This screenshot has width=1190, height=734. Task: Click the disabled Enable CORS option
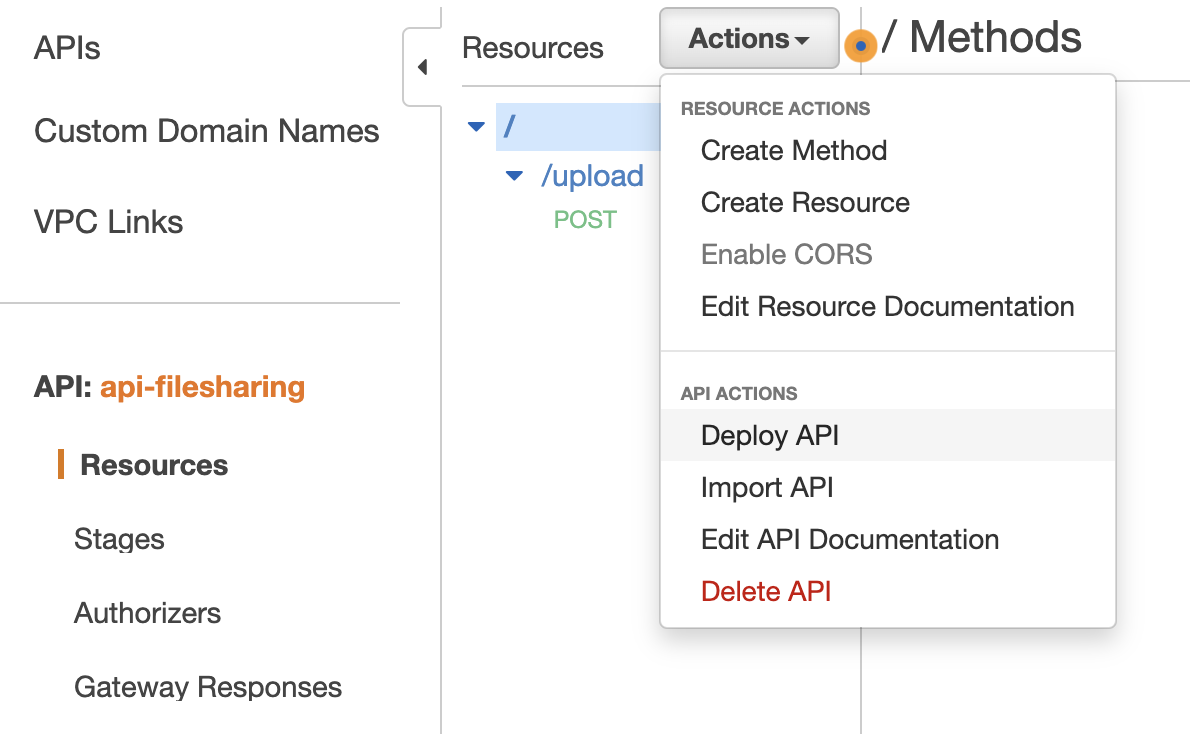click(x=786, y=254)
